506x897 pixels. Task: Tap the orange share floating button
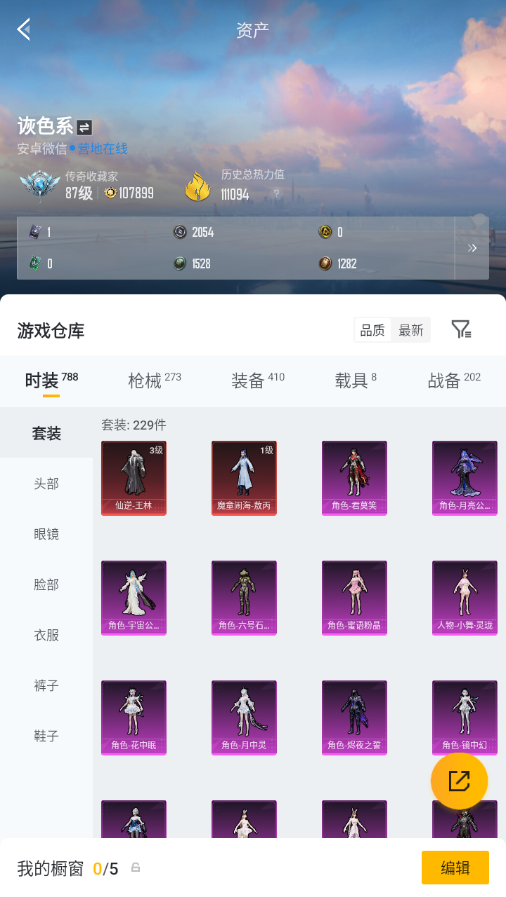tap(459, 781)
